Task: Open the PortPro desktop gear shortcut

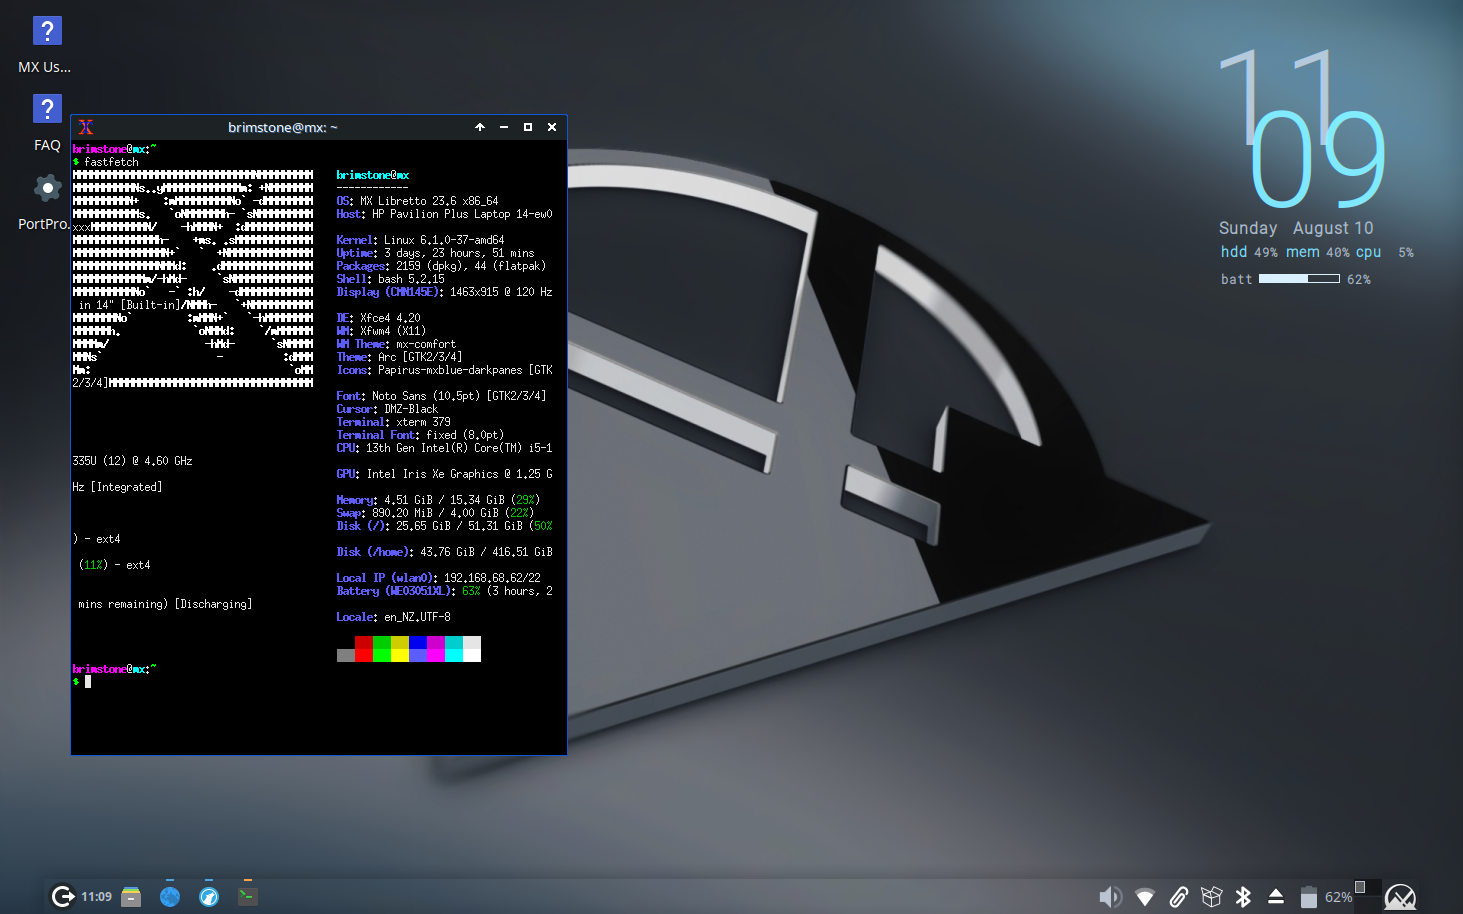Action: (x=46, y=188)
